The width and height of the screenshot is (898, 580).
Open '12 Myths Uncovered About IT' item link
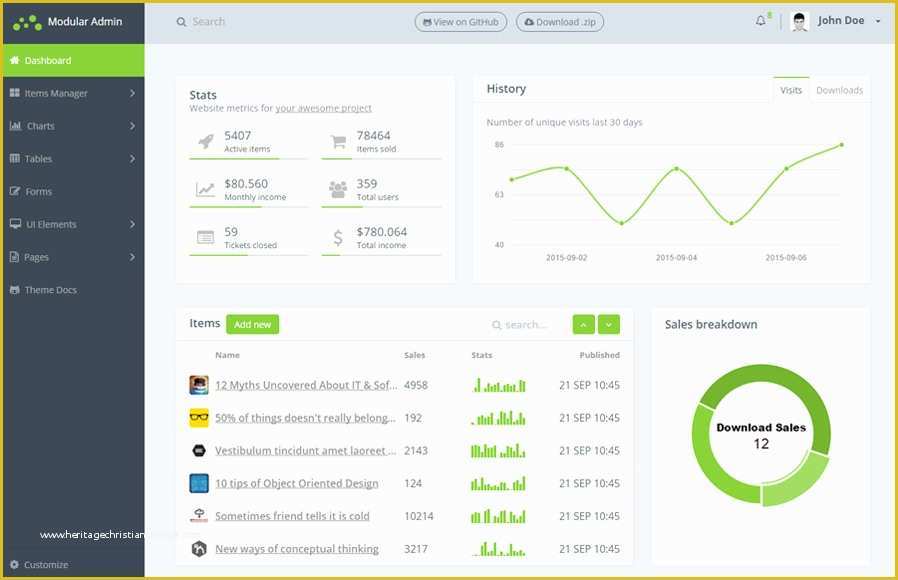(306, 385)
